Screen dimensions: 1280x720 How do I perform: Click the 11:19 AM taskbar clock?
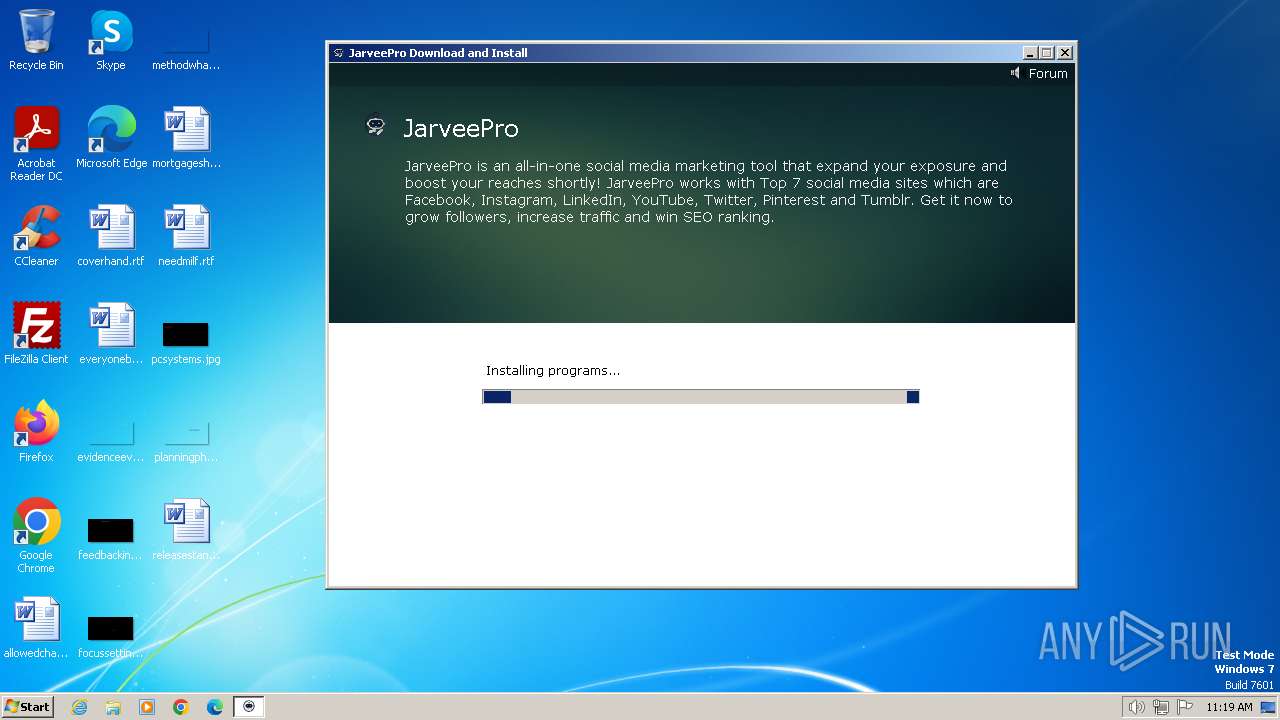pos(1229,707)
